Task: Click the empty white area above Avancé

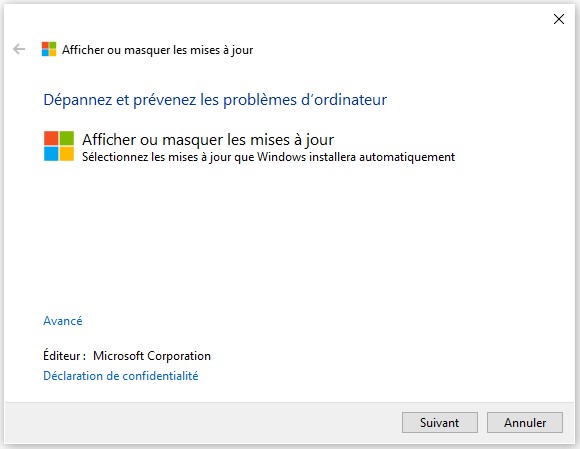Action: click(289, 237)
